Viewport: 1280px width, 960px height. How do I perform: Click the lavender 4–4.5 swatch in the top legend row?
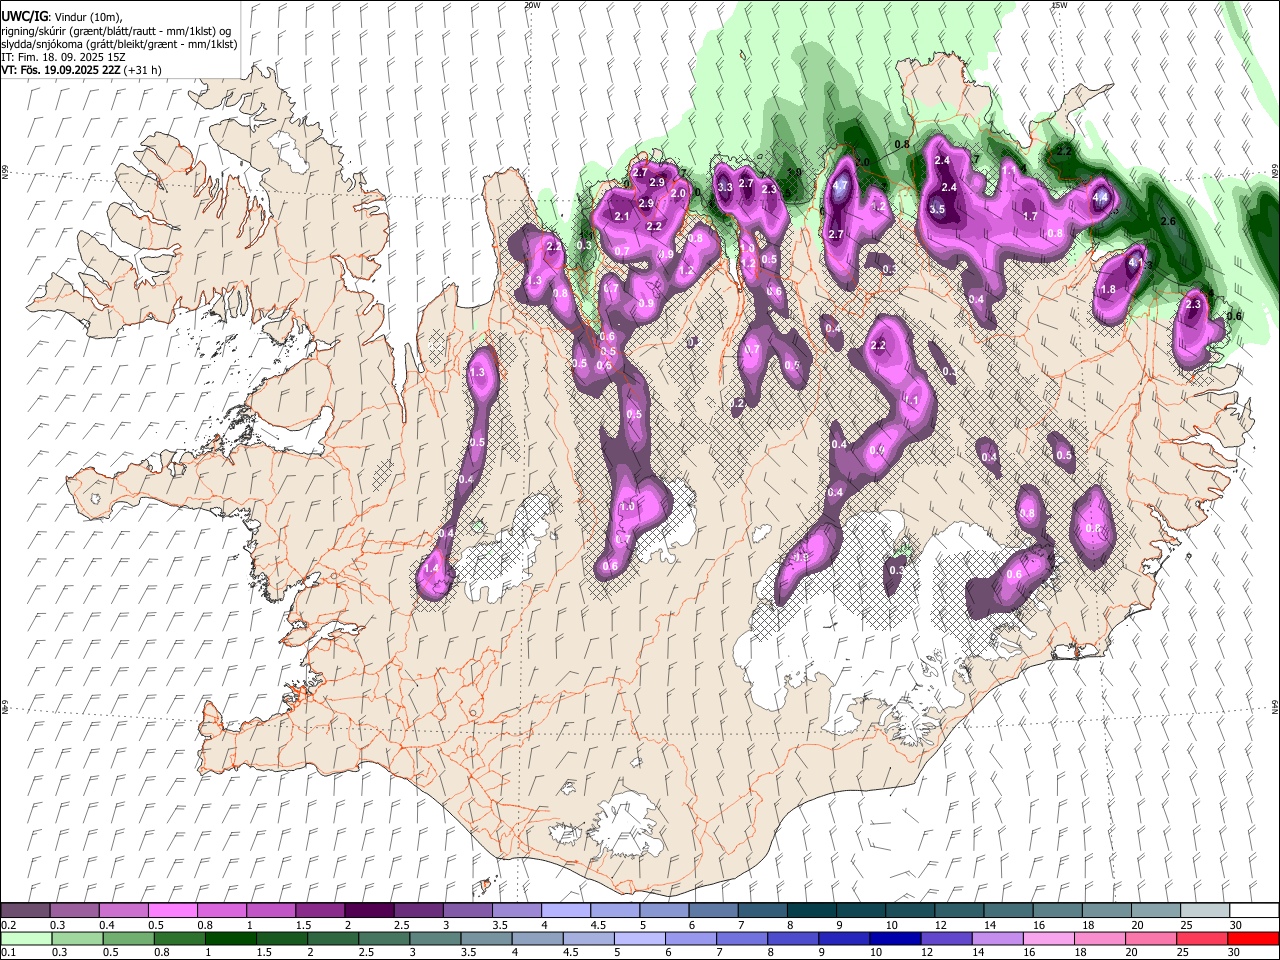point(565,911)
